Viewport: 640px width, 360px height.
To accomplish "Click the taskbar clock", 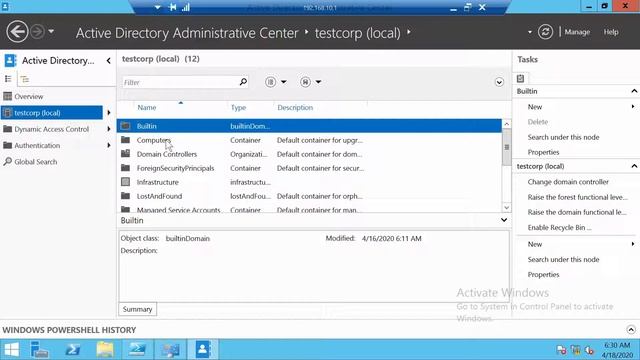I will (x=617, y=350).
